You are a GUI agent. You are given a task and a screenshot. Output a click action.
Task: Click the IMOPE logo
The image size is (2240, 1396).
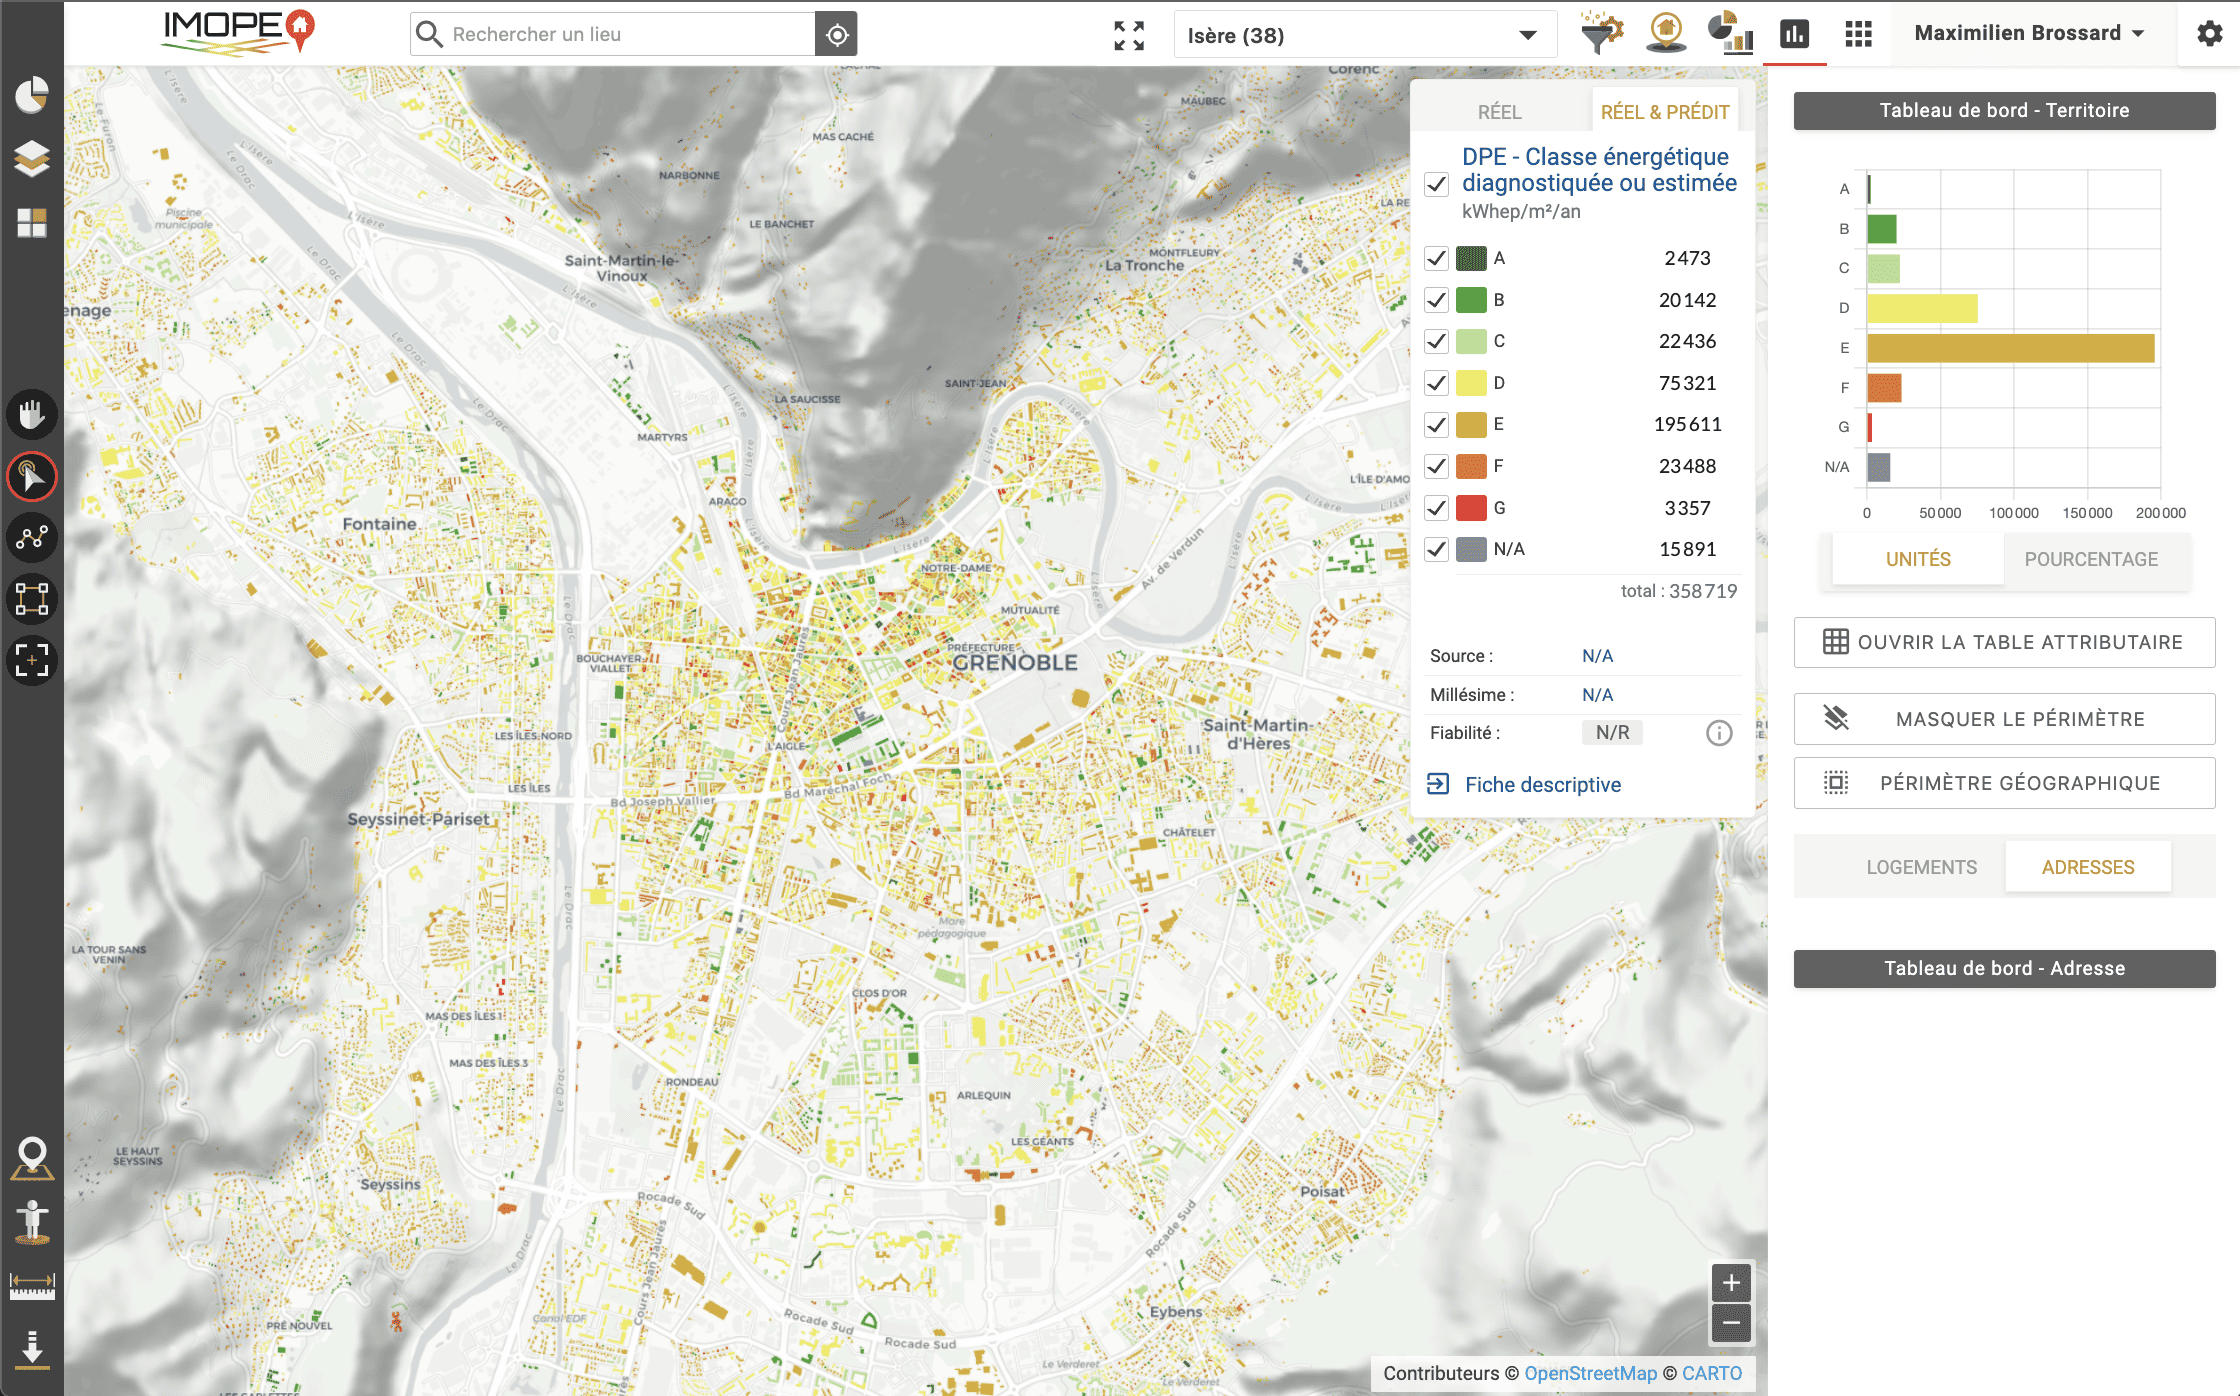tap(240, 32)
